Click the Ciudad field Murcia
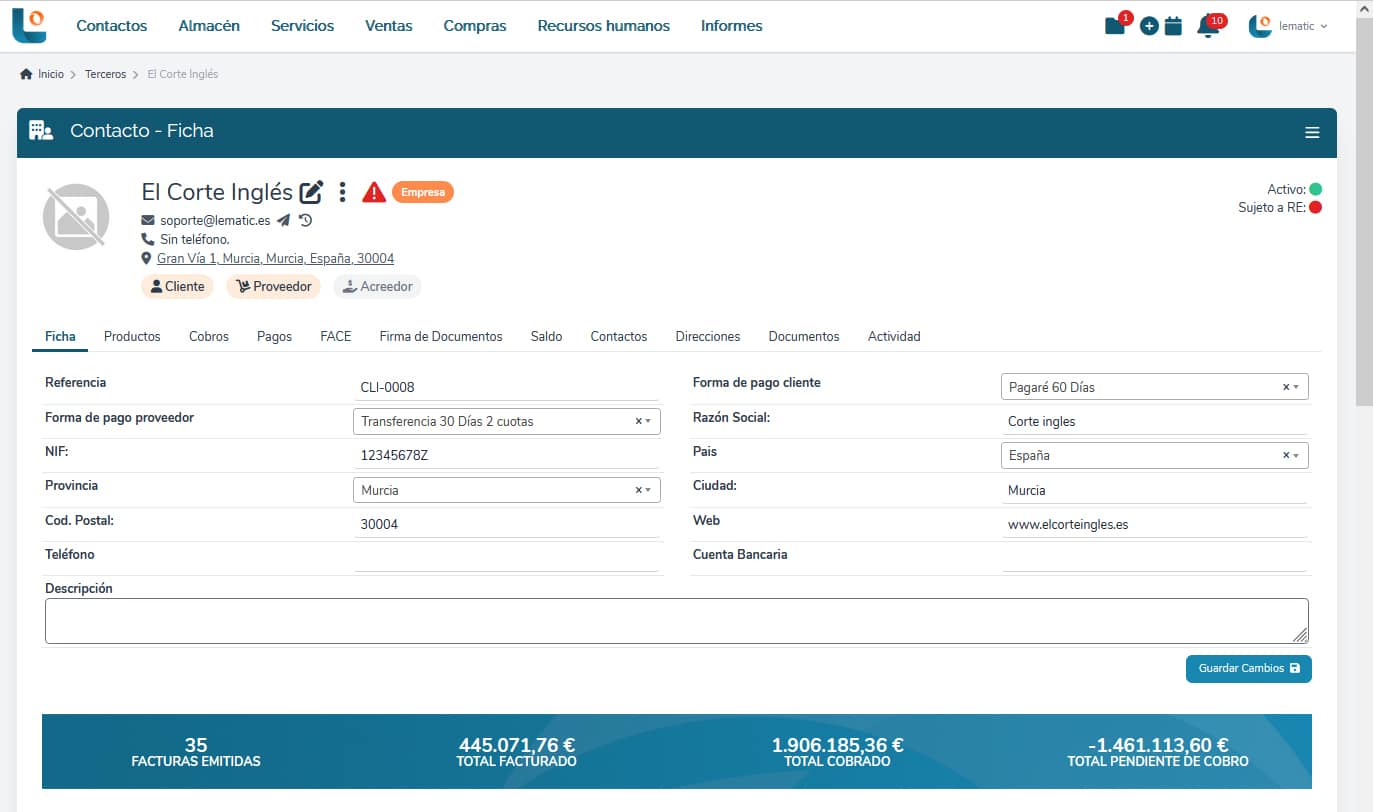This screenshot has width=1373, height=812. tap(1154, 490)
